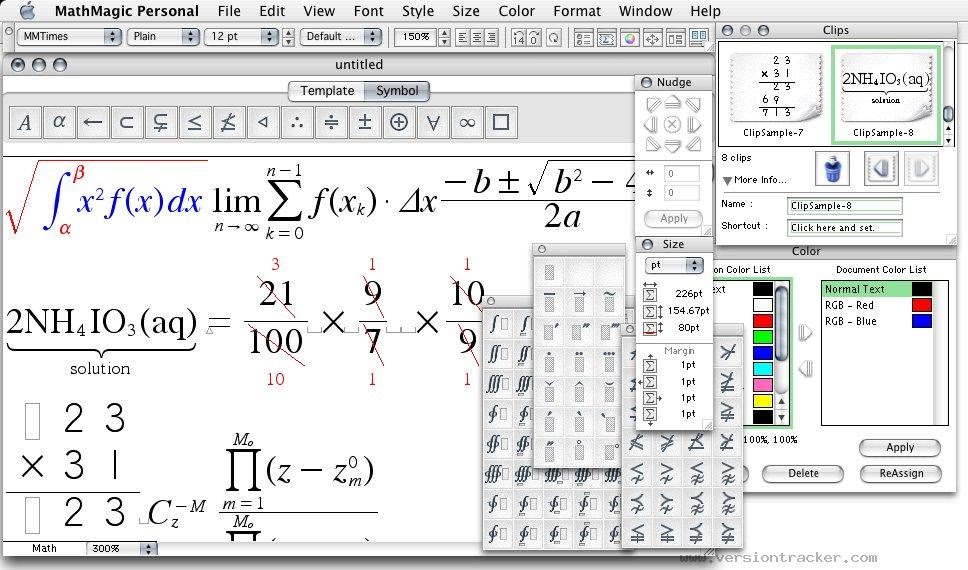968x570 pixels.
Task: Click the right-pointing arrow in Color window
Action: [x=805, y=333]
